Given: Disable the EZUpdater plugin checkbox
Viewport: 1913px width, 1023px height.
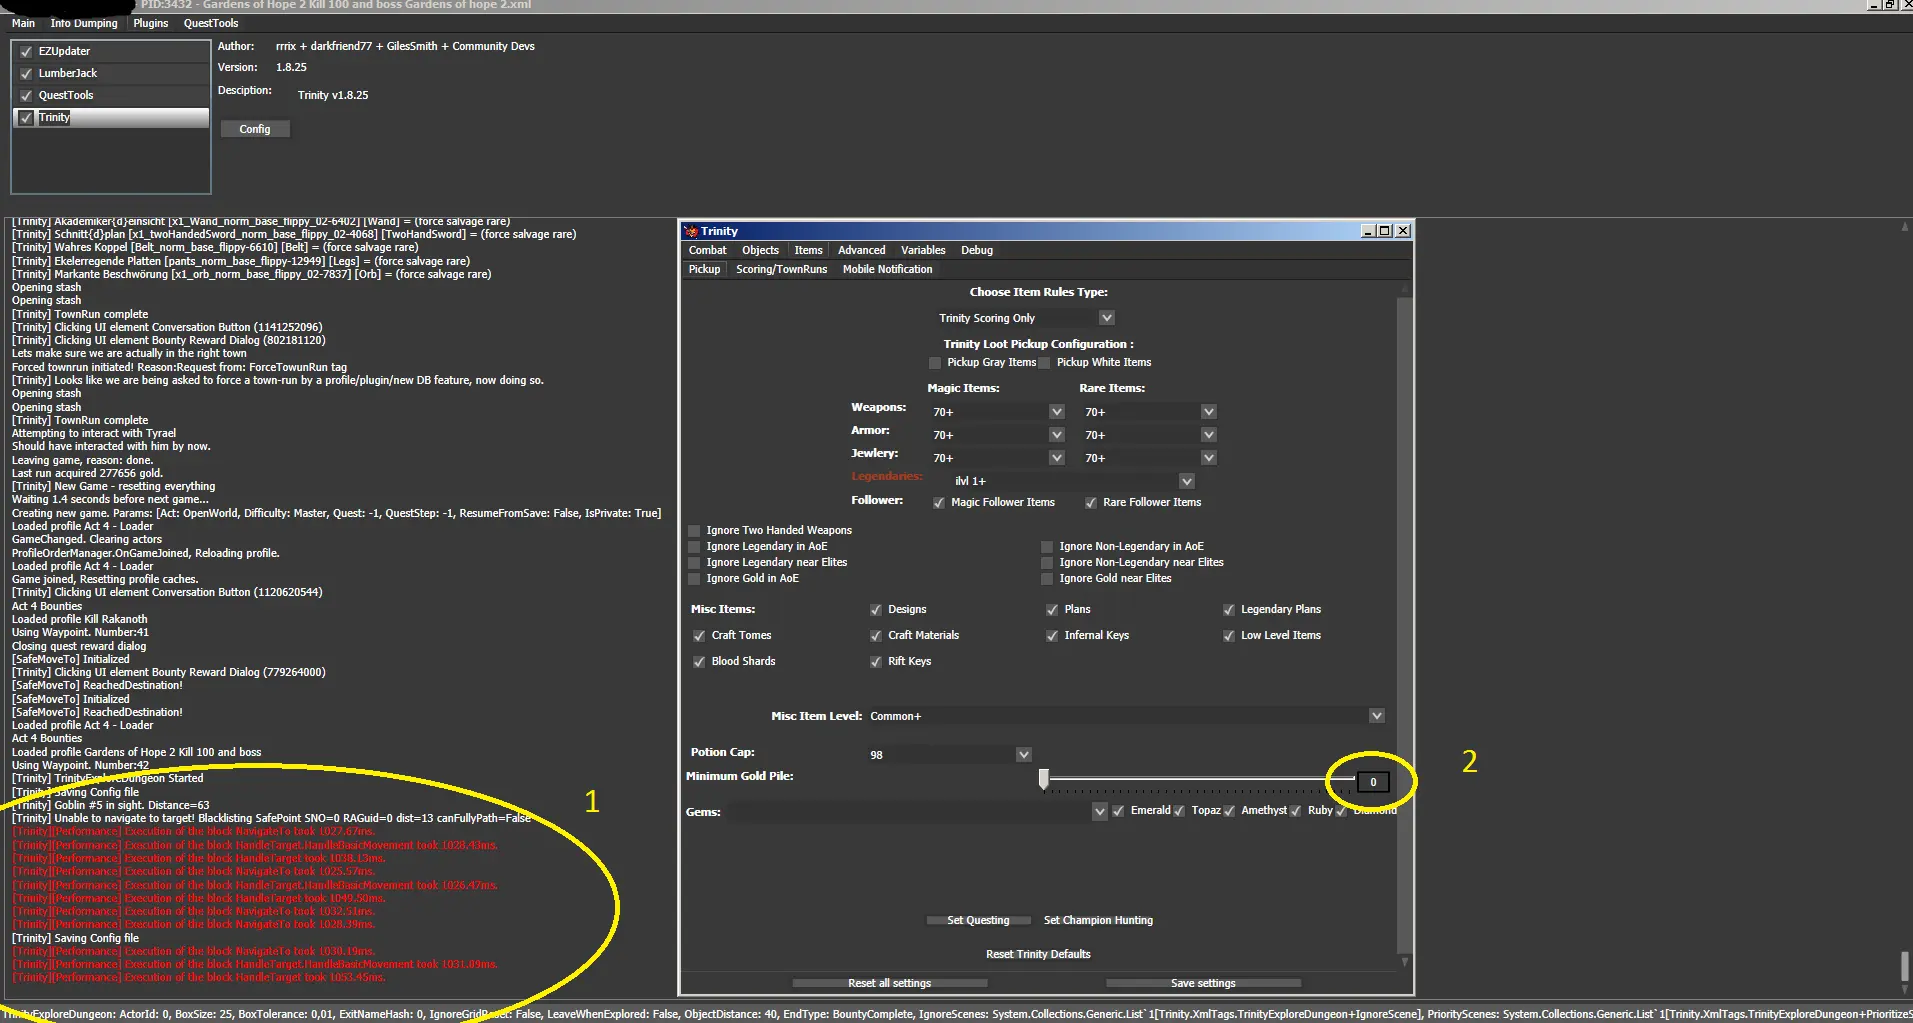Looking at the screenshot, I should 27,52.
